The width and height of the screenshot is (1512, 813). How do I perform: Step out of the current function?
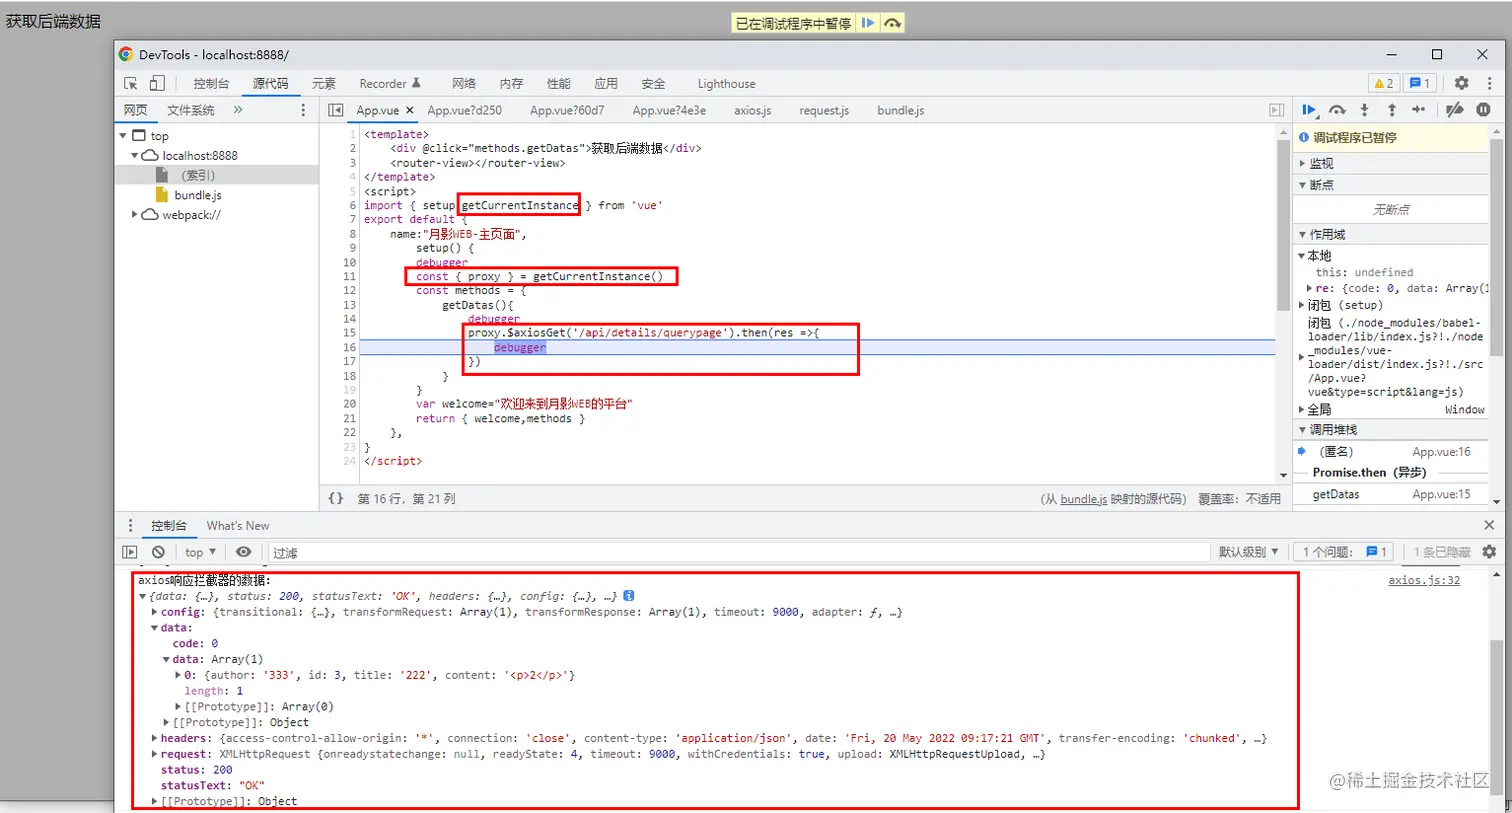[x=1391, y=110]
